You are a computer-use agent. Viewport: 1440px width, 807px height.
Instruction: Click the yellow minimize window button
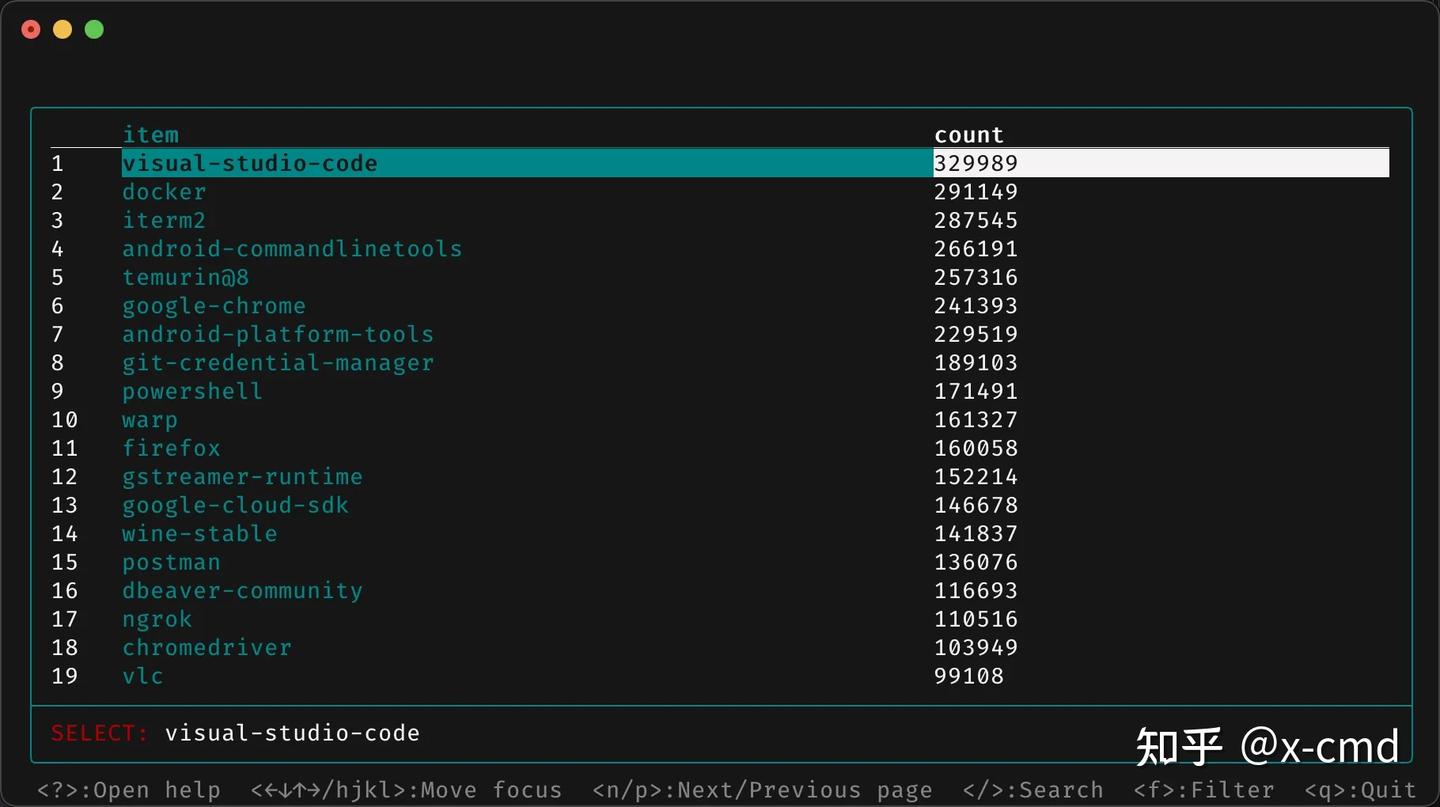tap(62, 30)
